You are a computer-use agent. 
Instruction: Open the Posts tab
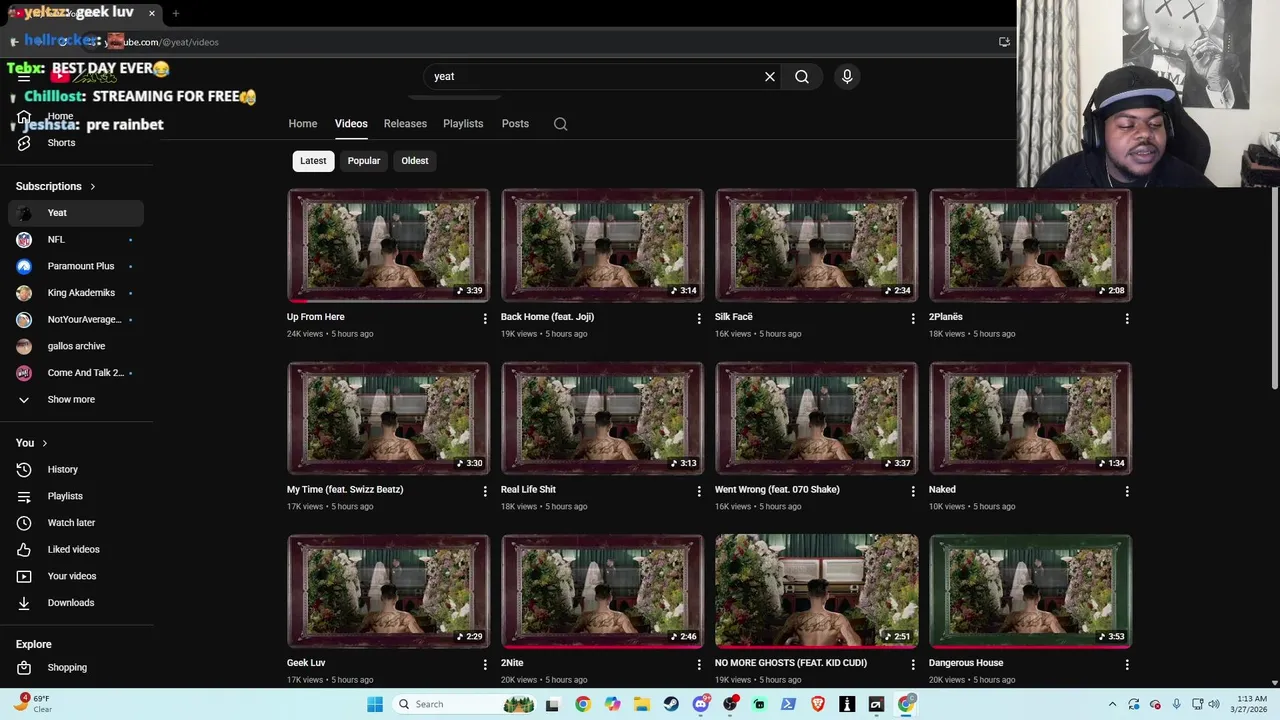coord(515,124)
